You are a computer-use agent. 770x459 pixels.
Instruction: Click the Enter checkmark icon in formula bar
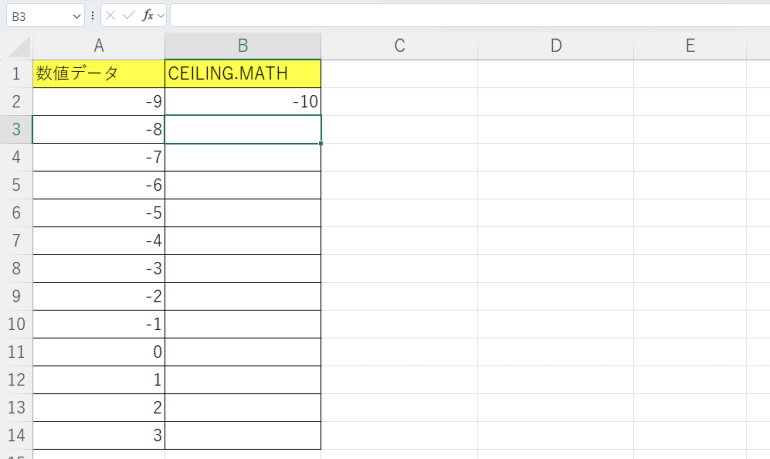pyautogui.click(x=128, y=16)
